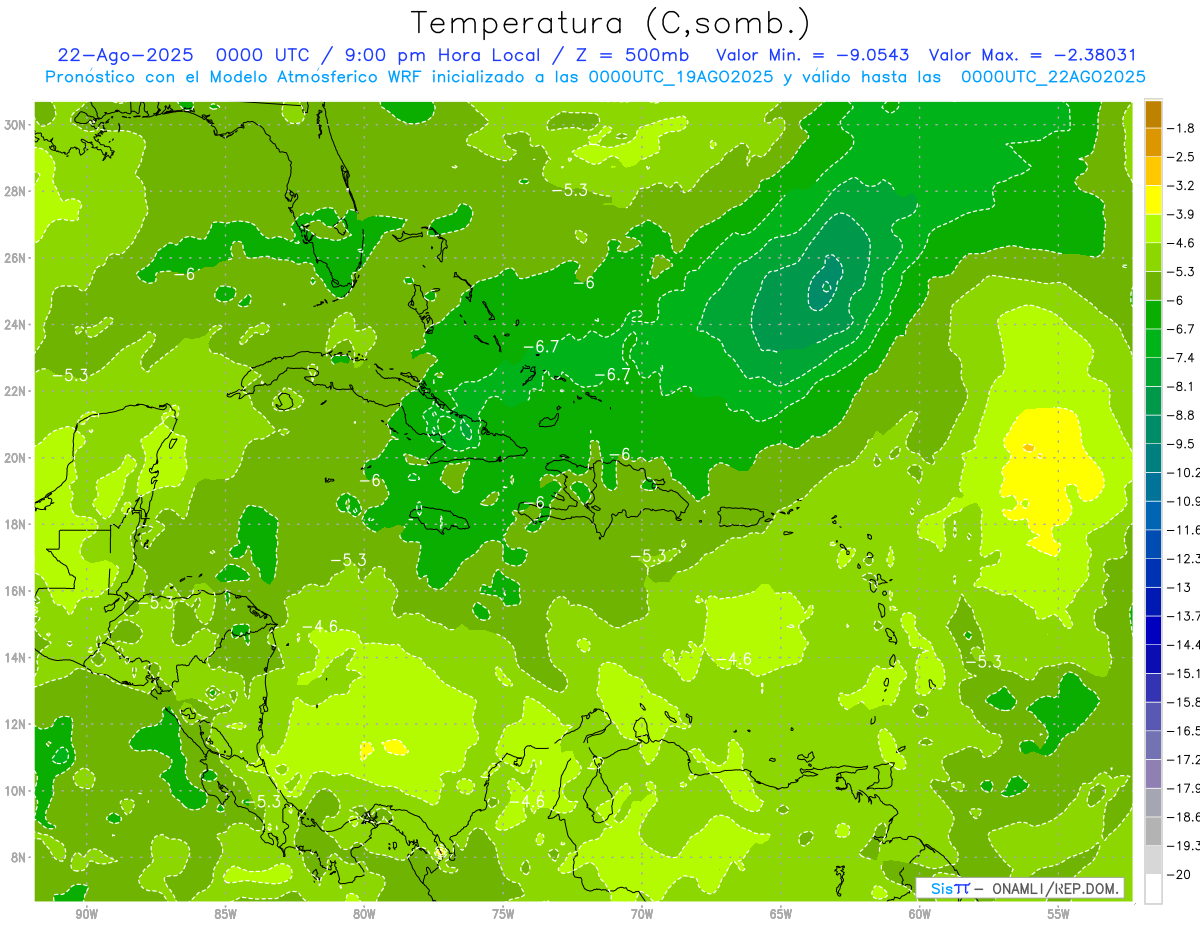Image resolution: width=1200 pixels, height=927 pixels.
Task: Click the "-18.6" color scale value
Action: tap(1185, 817)
